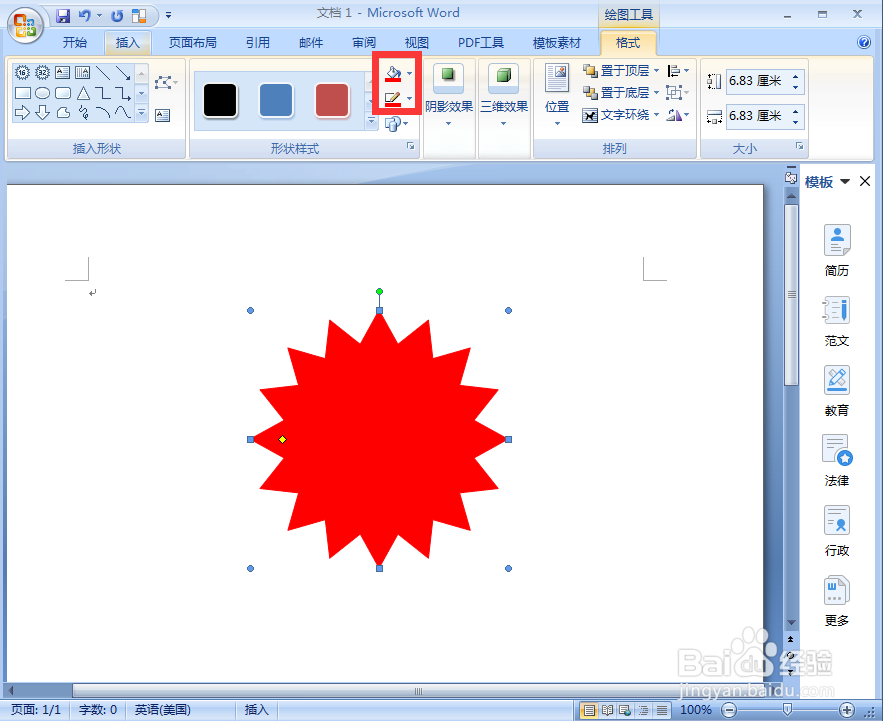The image size is (883, 721).
Task: Open the 引用 ribbon tab
Action: pos(257,43)
